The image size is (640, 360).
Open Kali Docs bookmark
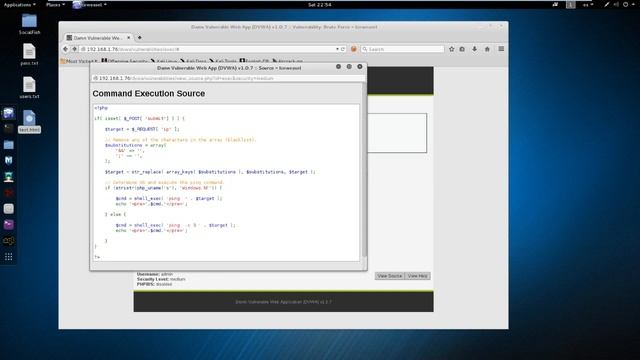pyautogui.click(x=193, y=61)
